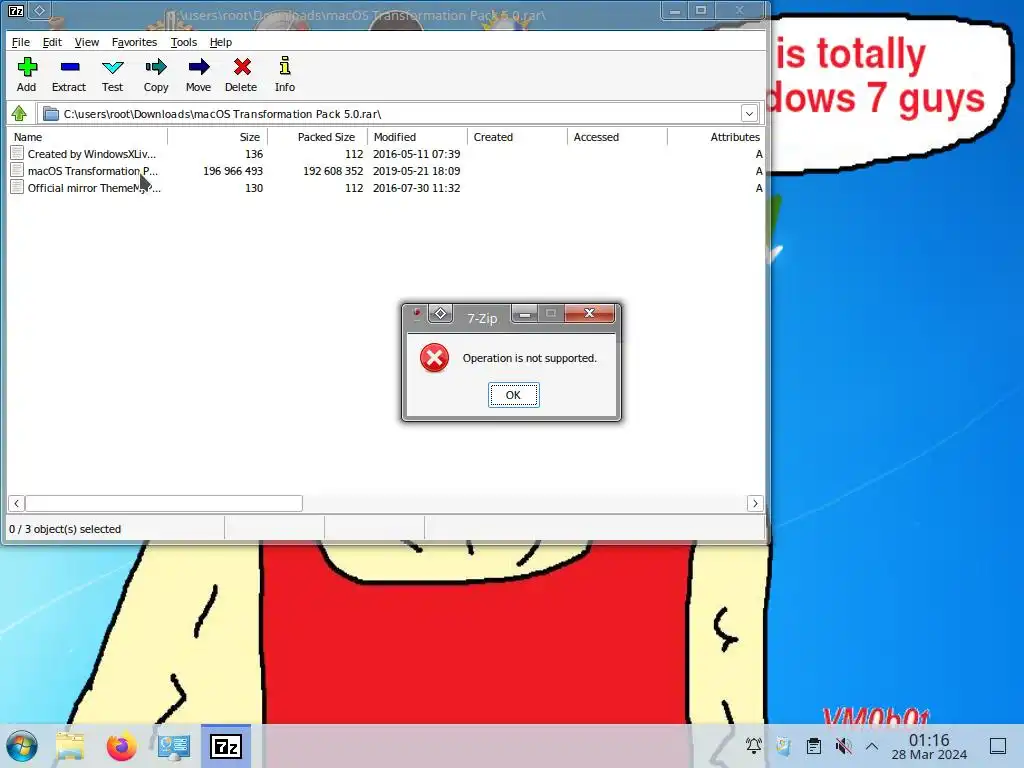Open file manager from taskbar

pos(70,746)
